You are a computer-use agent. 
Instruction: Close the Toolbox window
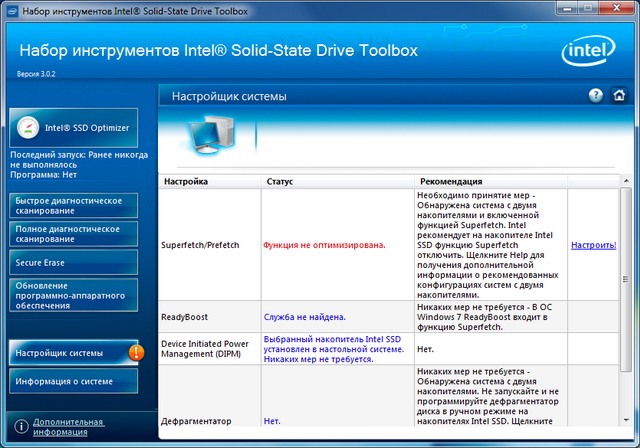click(618, 7)
